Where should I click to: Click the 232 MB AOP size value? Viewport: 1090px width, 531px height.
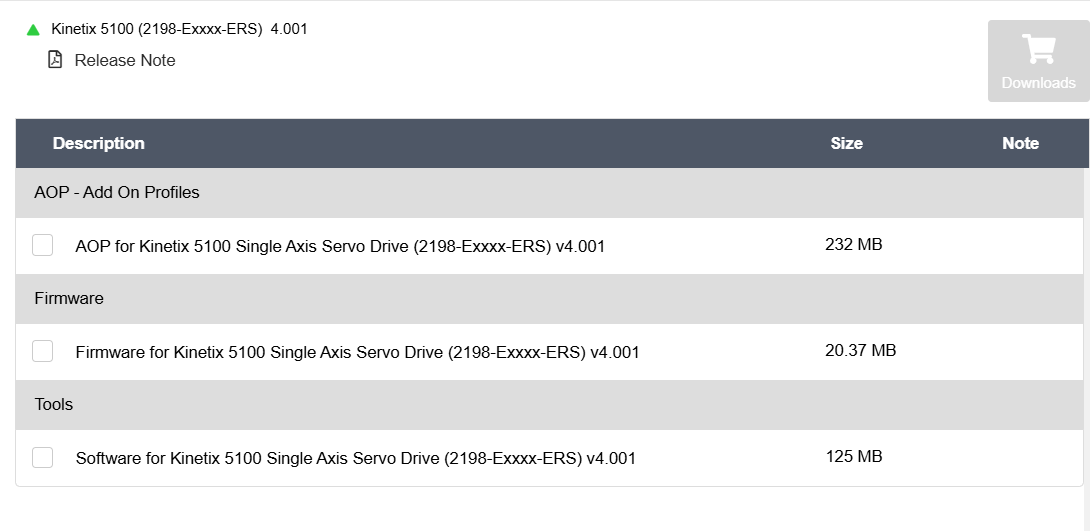[854, 244]
